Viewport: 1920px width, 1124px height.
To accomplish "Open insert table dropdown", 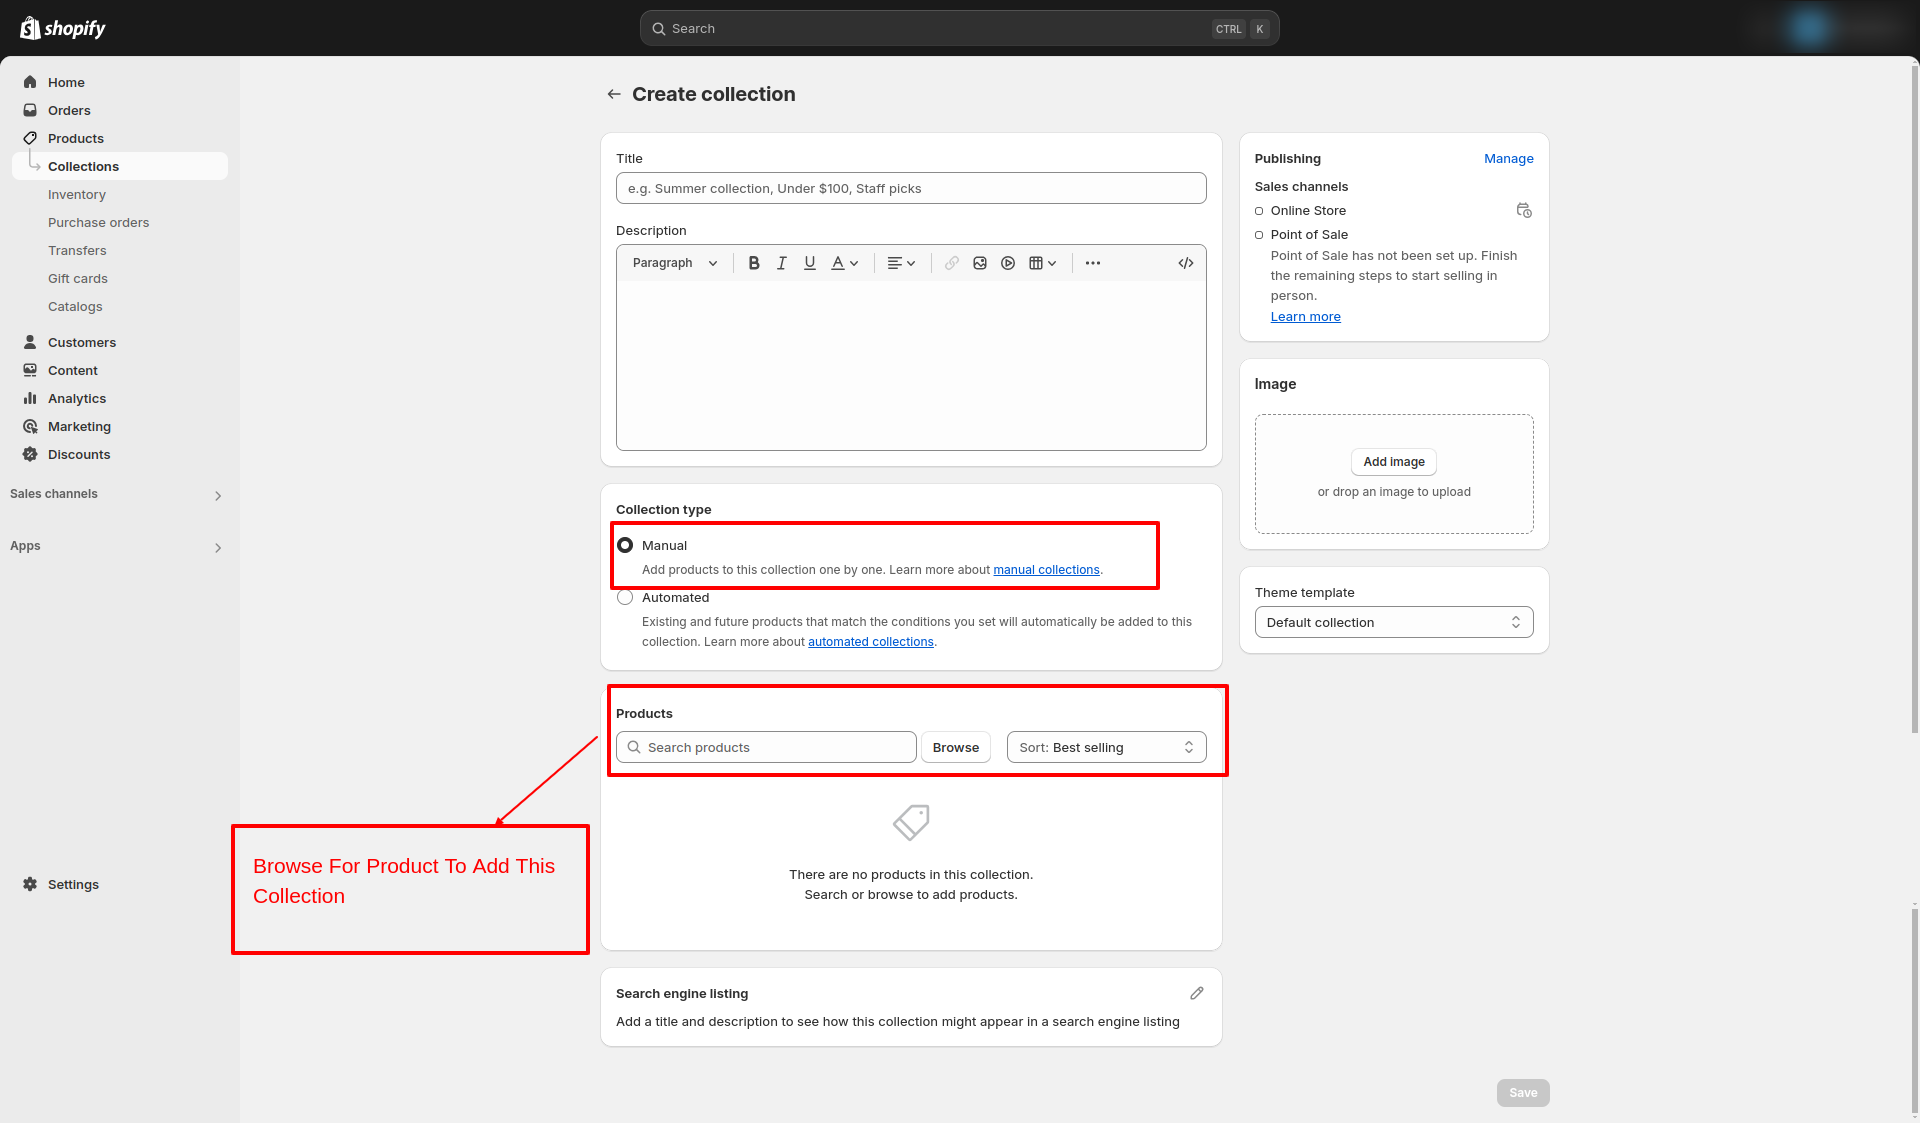I will point(1043,263).
